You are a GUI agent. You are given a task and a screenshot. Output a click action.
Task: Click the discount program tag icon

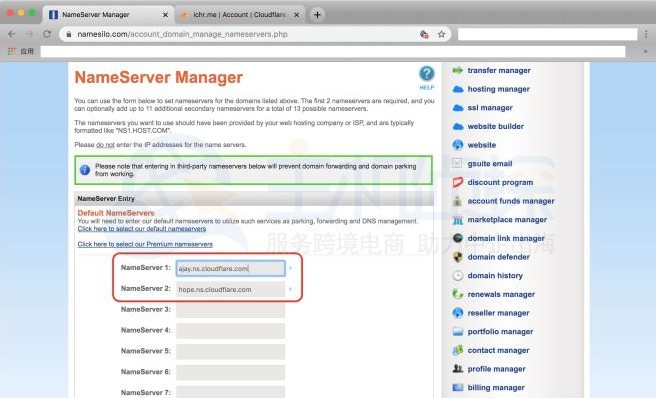coord(458,182)
